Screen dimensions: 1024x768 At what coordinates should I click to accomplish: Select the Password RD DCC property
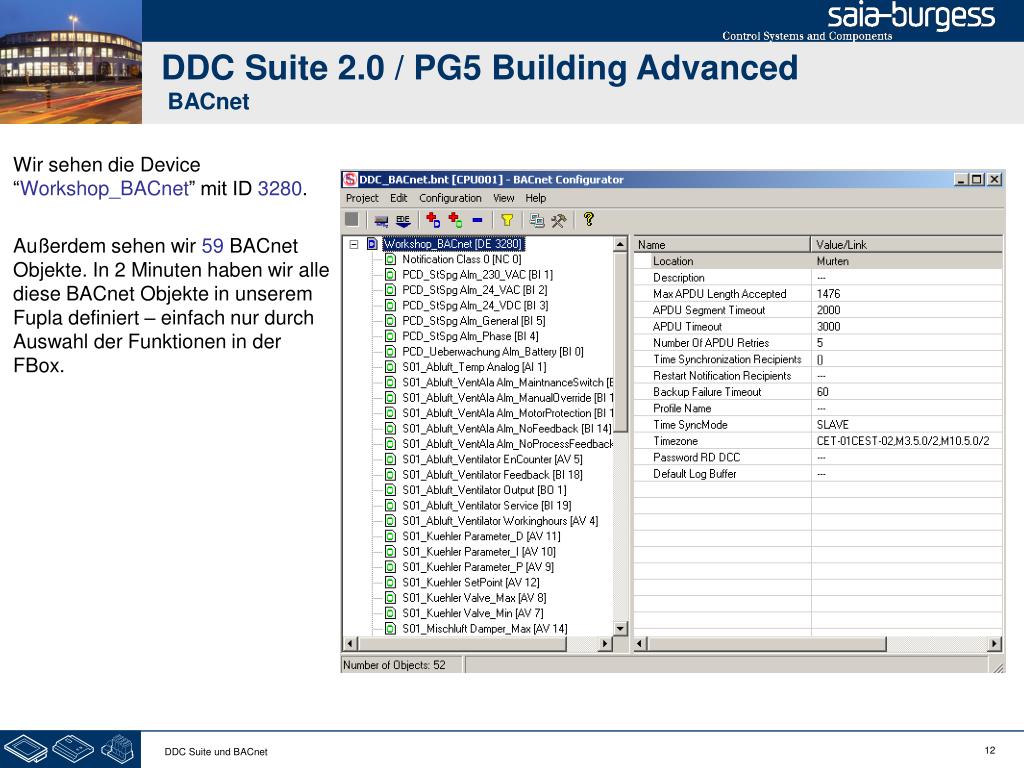pyautogui.click(x=696, y=457)
